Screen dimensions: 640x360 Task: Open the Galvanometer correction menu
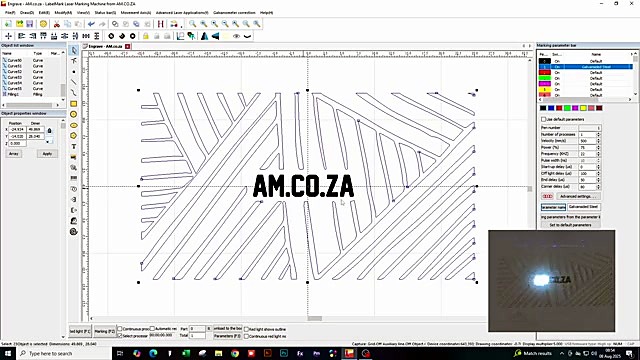click(x=234, y=13)
